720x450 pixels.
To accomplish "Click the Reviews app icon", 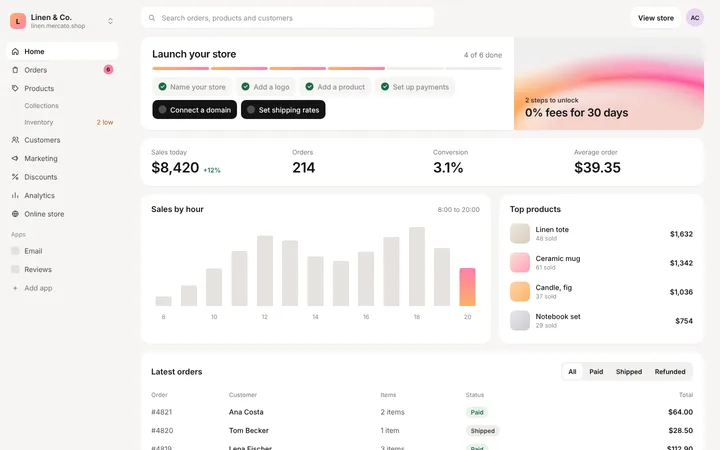I will pos(15,269).
